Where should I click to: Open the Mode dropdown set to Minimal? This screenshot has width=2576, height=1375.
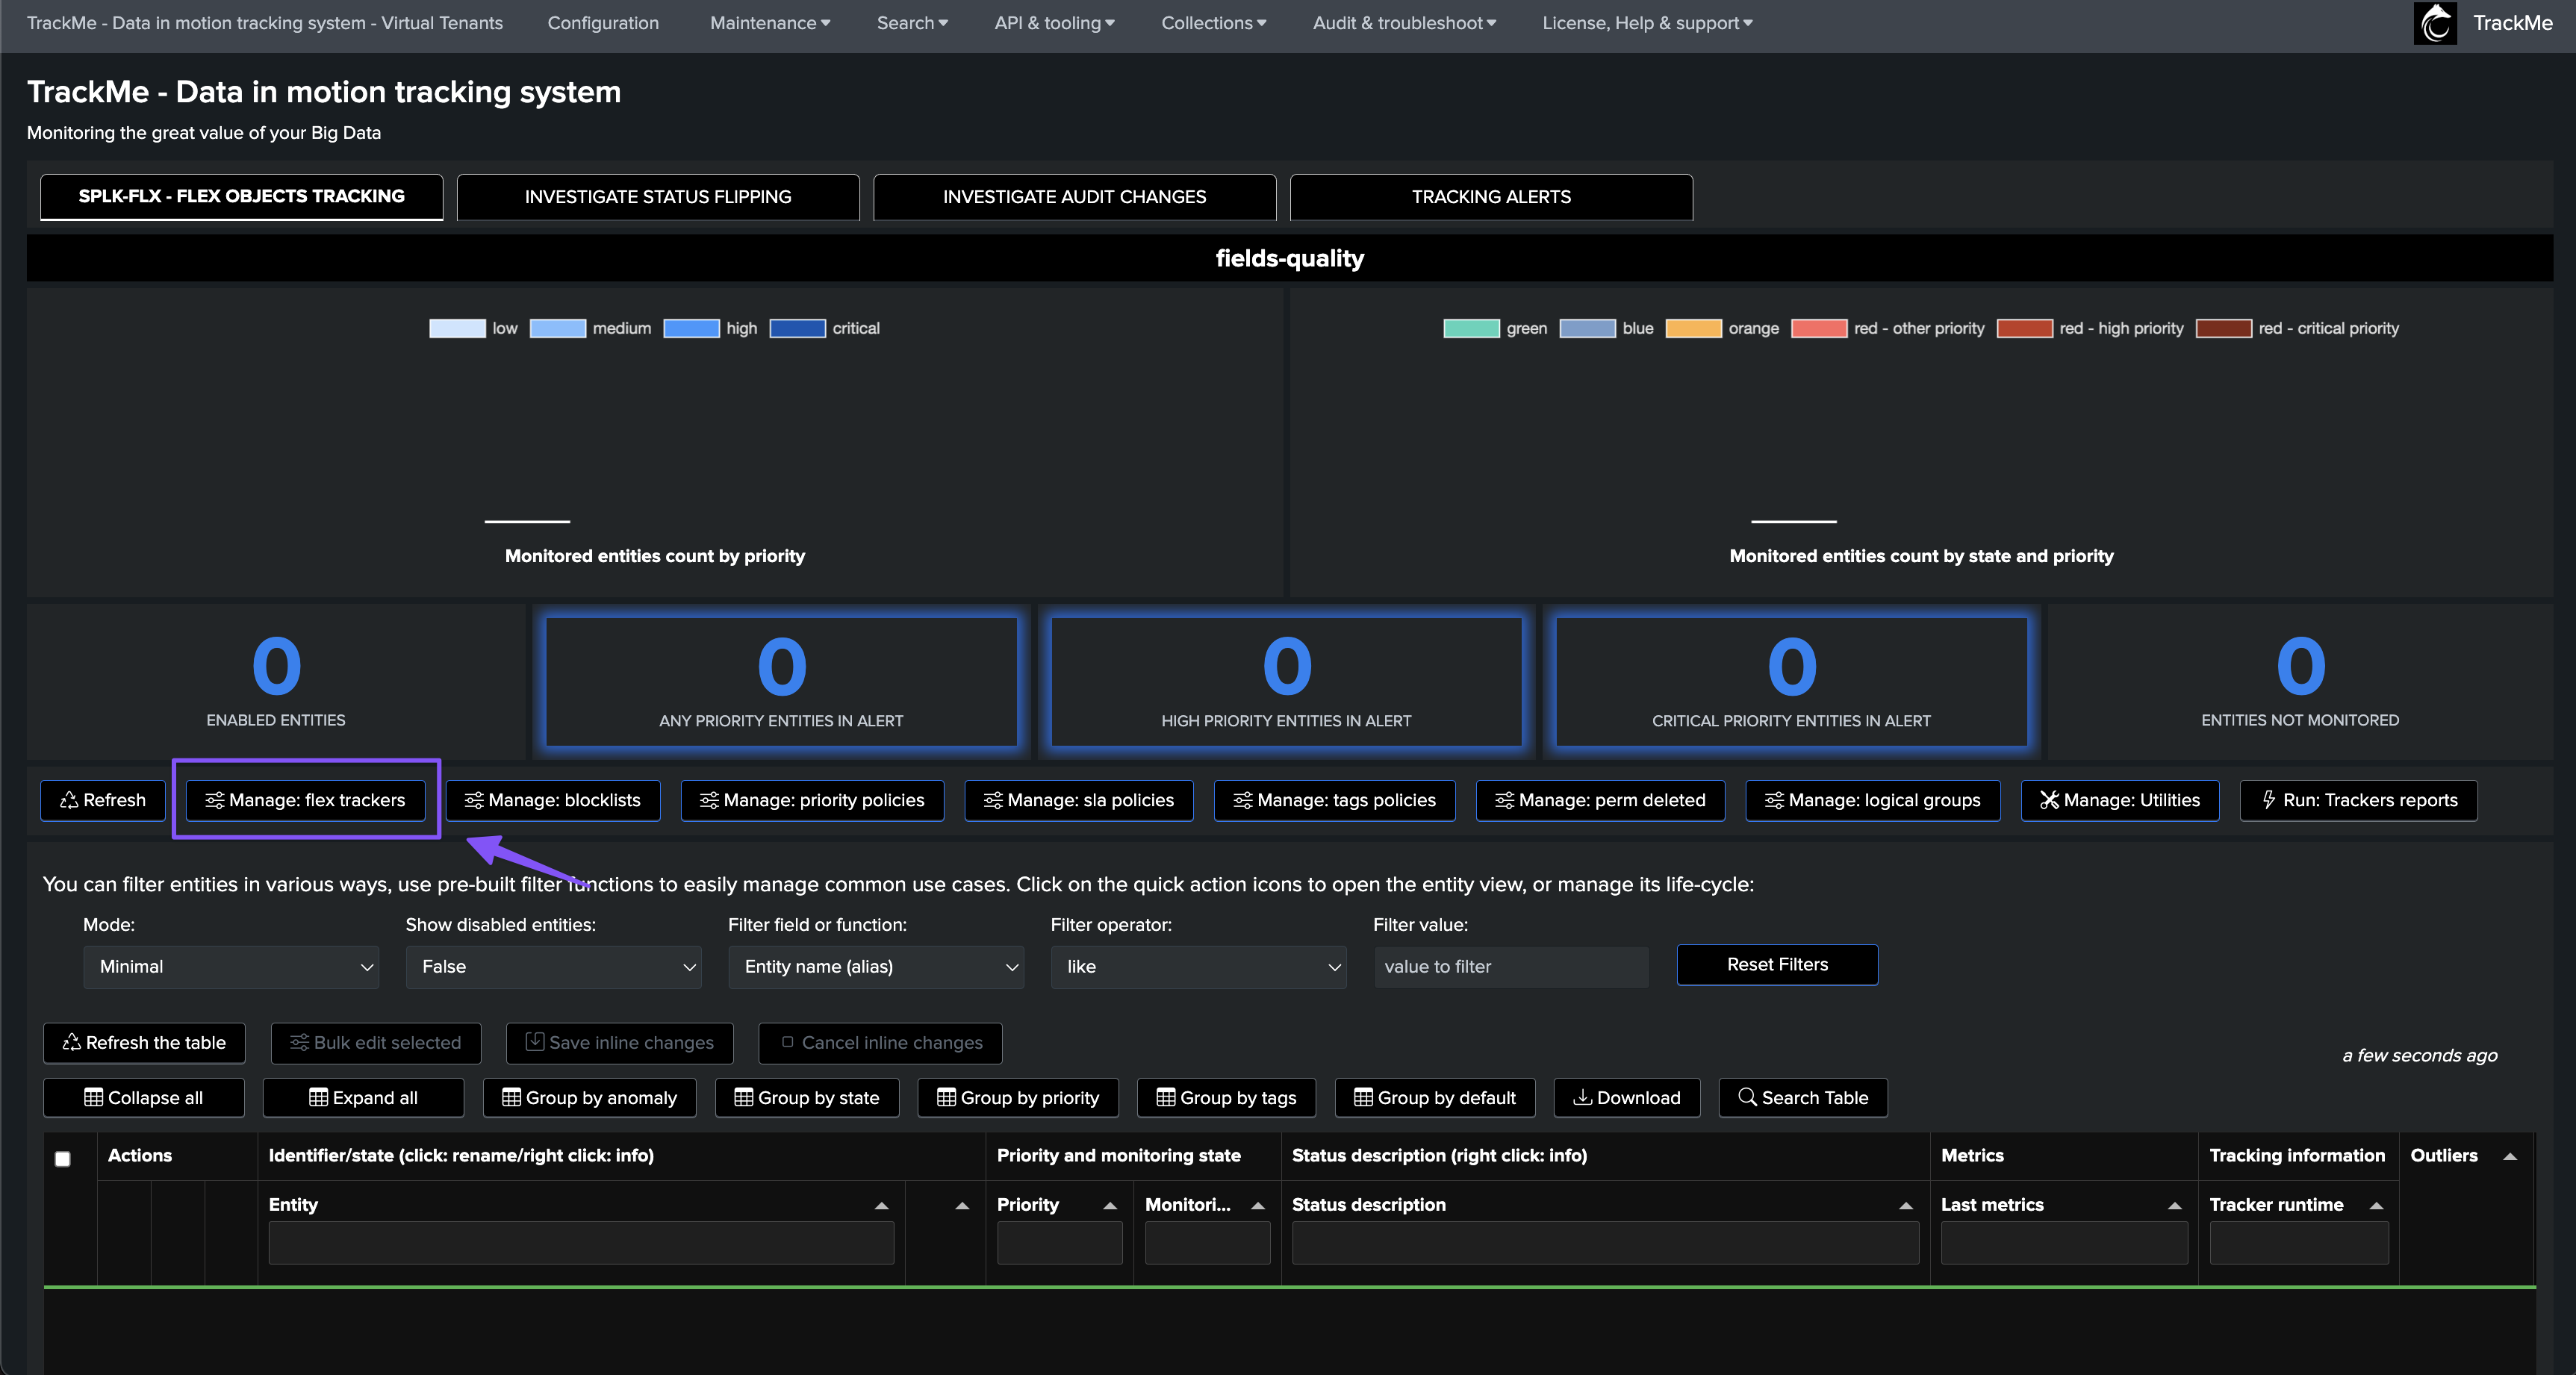point(231,967)
